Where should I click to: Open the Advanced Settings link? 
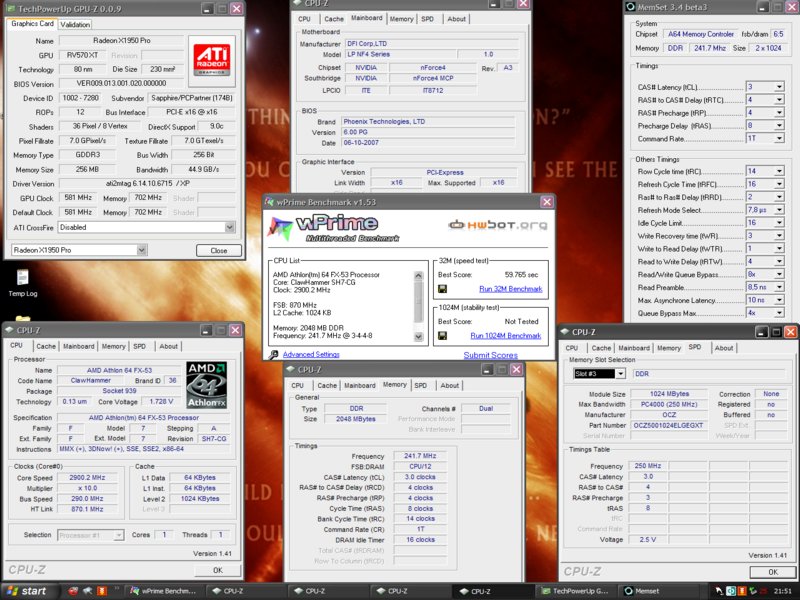311,355
